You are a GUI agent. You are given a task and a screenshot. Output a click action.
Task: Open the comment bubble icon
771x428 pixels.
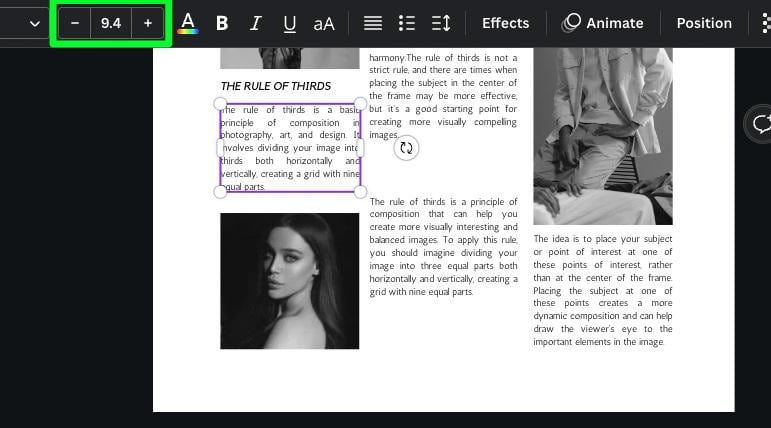(x=760, y=124)
